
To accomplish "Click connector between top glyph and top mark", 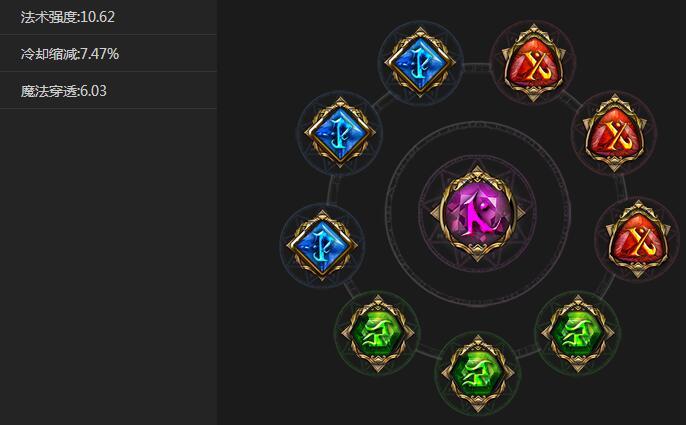I will (x=476, y=68).
